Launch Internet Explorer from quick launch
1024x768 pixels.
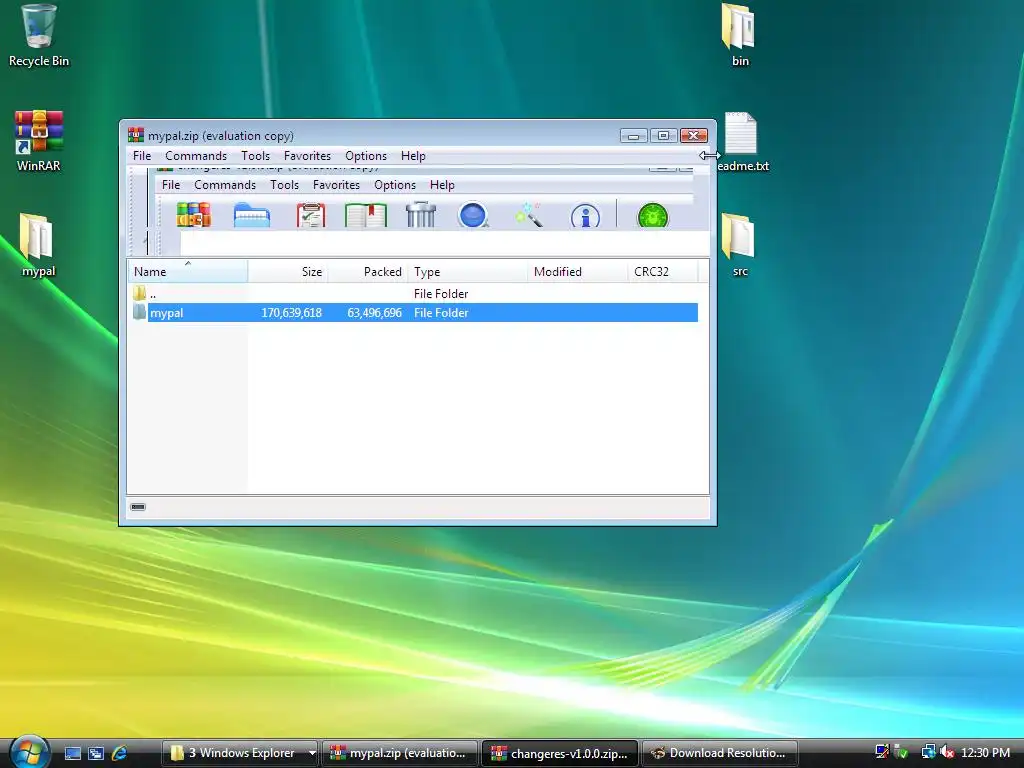pyautogui.click(x=120, y=753)
